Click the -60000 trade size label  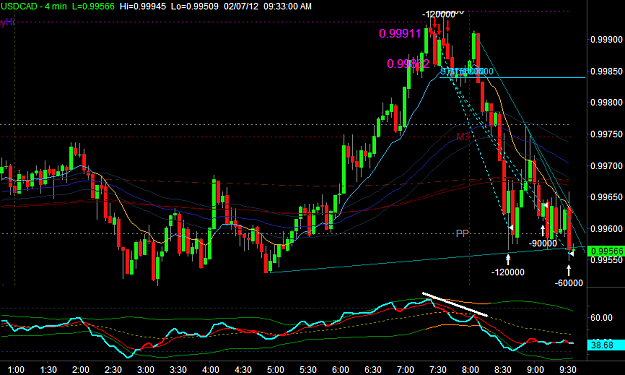coord(569,283)
